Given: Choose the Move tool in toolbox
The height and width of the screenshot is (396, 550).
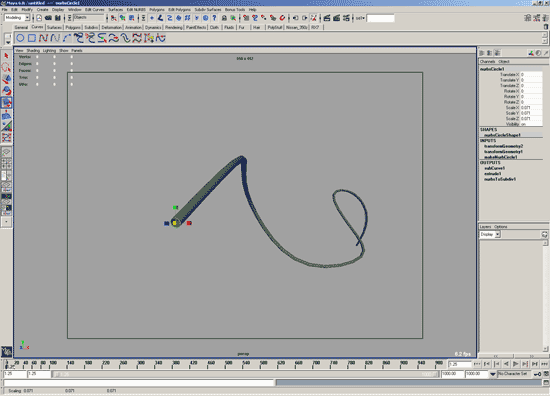Looking at the screenshot, I should pos(6,79).
